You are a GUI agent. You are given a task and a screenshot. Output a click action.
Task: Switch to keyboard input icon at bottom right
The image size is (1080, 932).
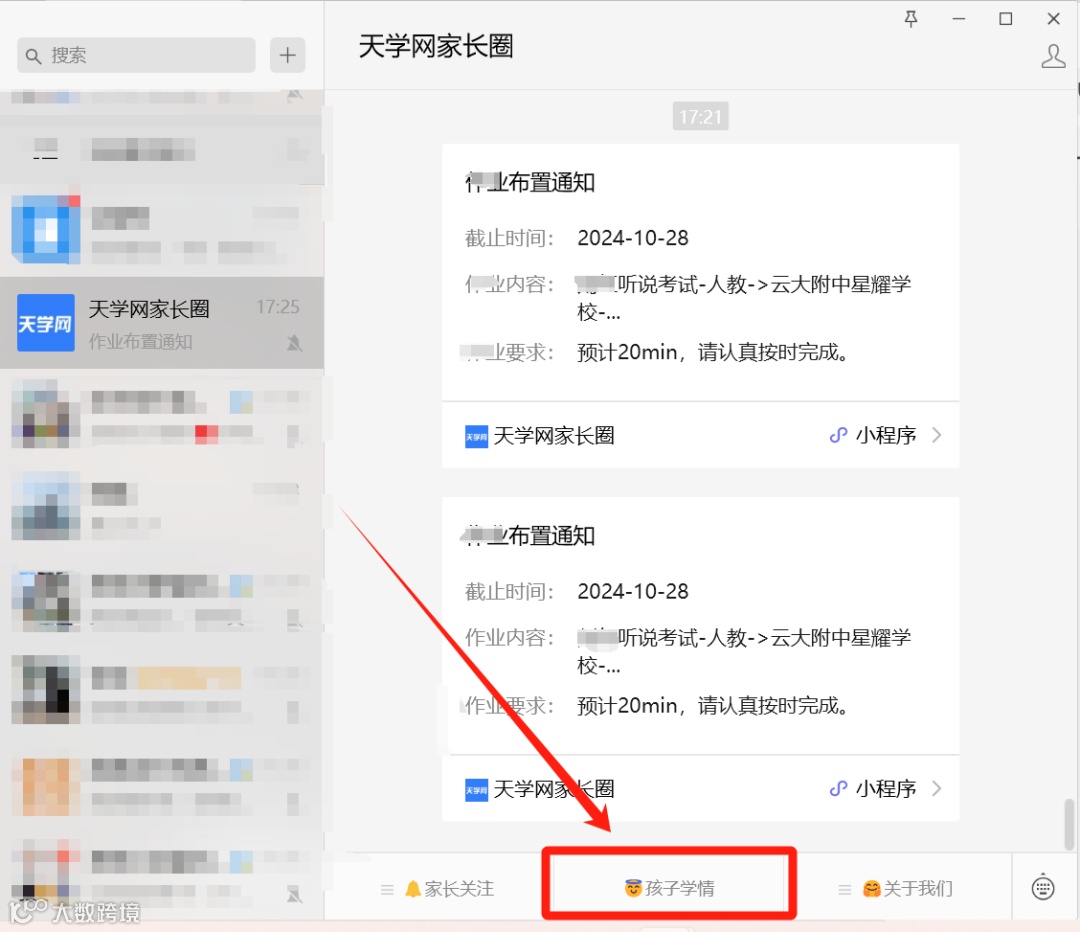[x=1043, y=887]
